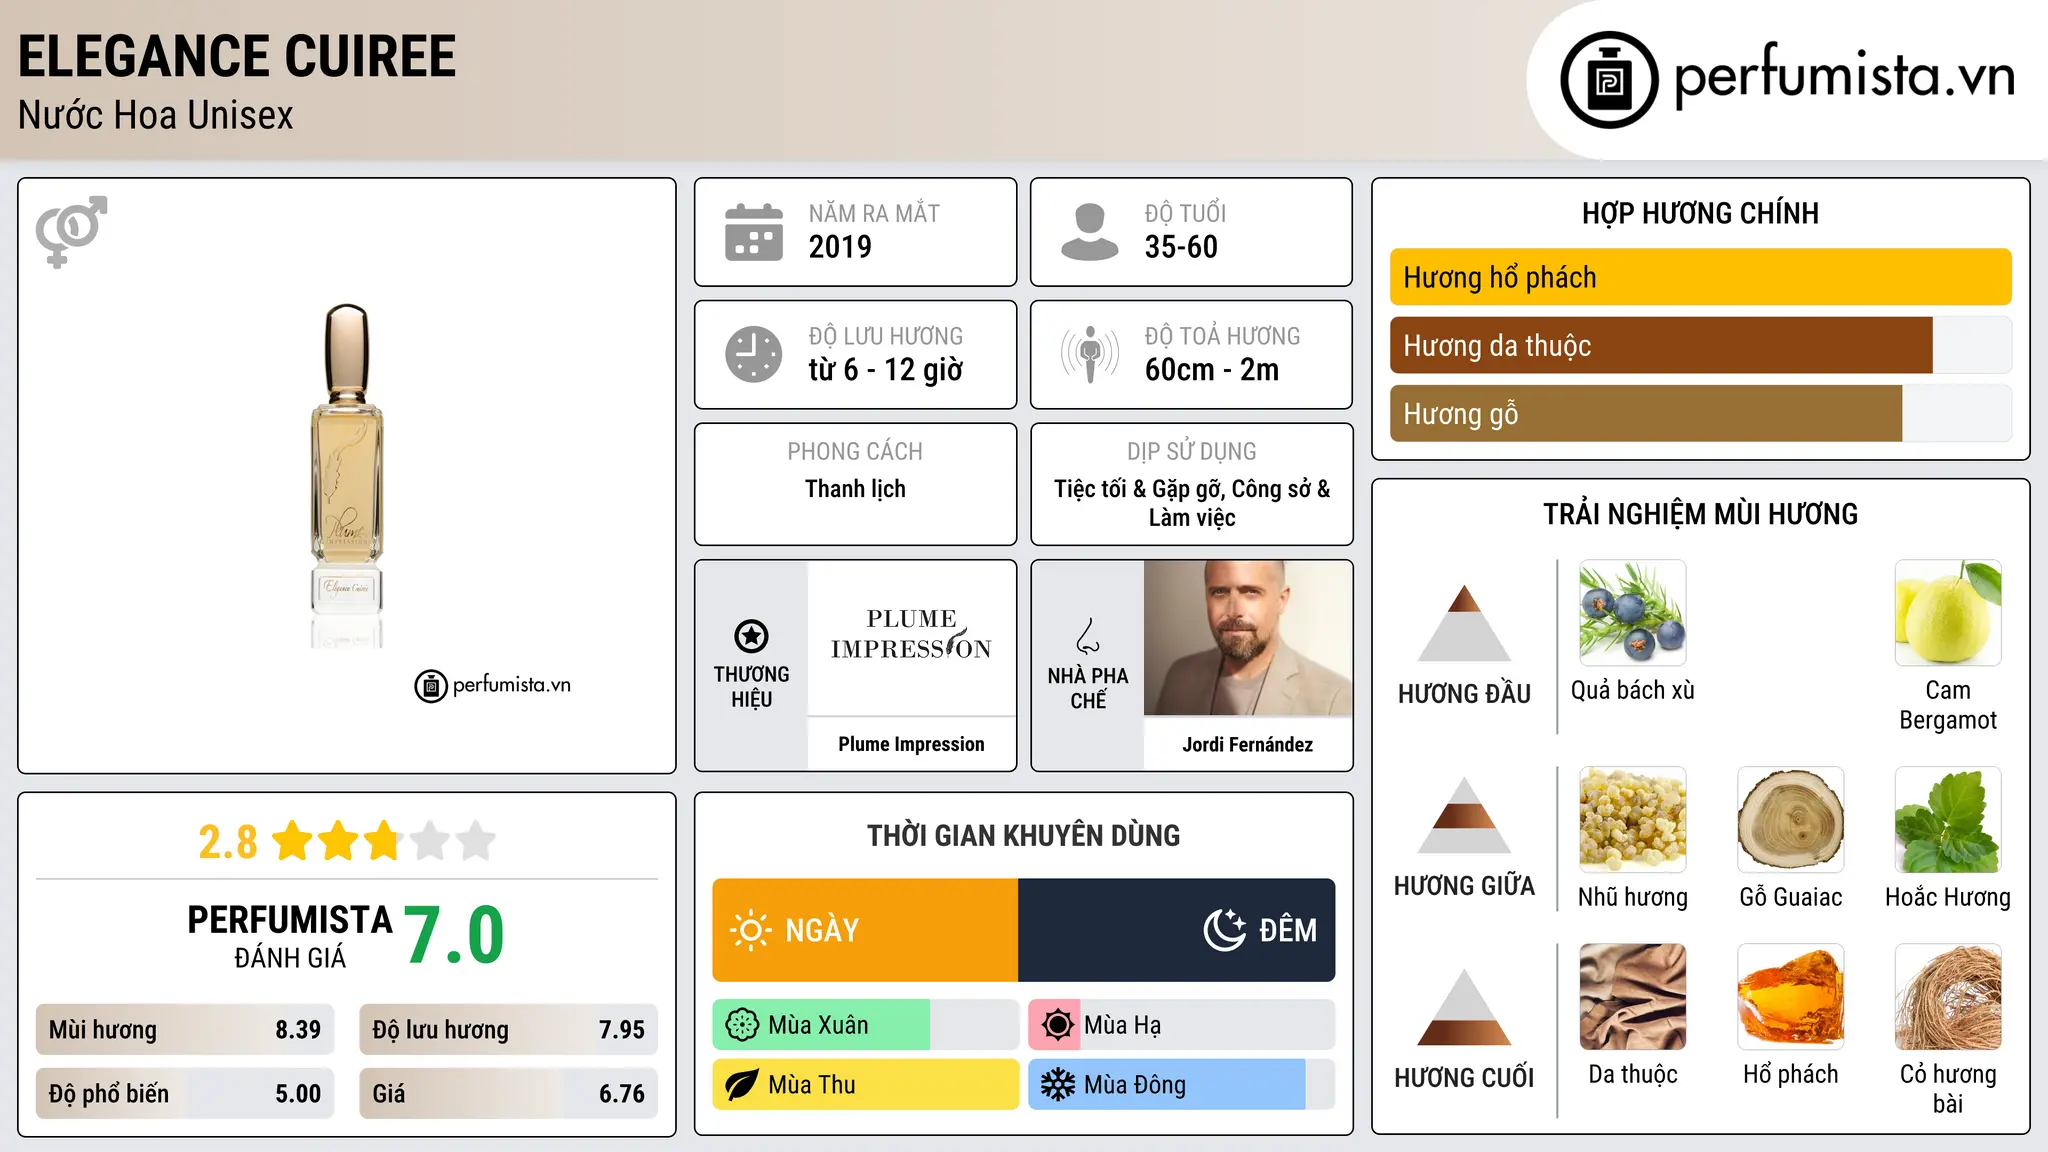Click the 2.8 star rating number

228,842
